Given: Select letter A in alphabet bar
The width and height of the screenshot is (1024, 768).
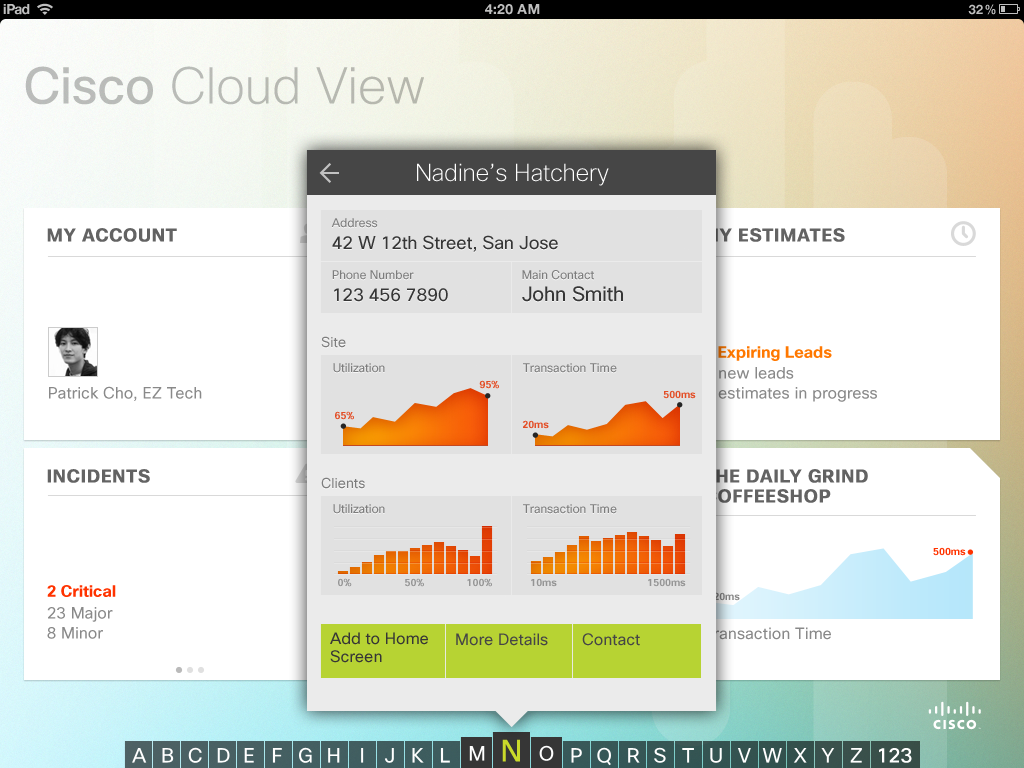Looking at the screenshot, I should click(x=138, y=756).
